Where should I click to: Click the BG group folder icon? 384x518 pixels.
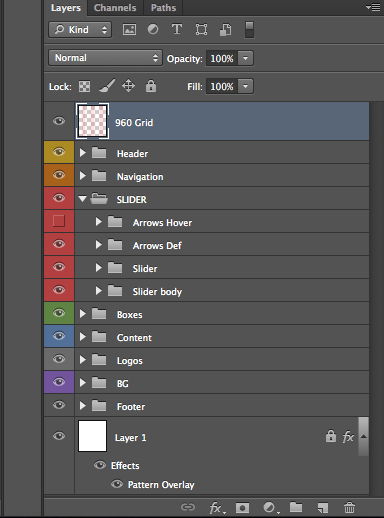click(99, 383)
